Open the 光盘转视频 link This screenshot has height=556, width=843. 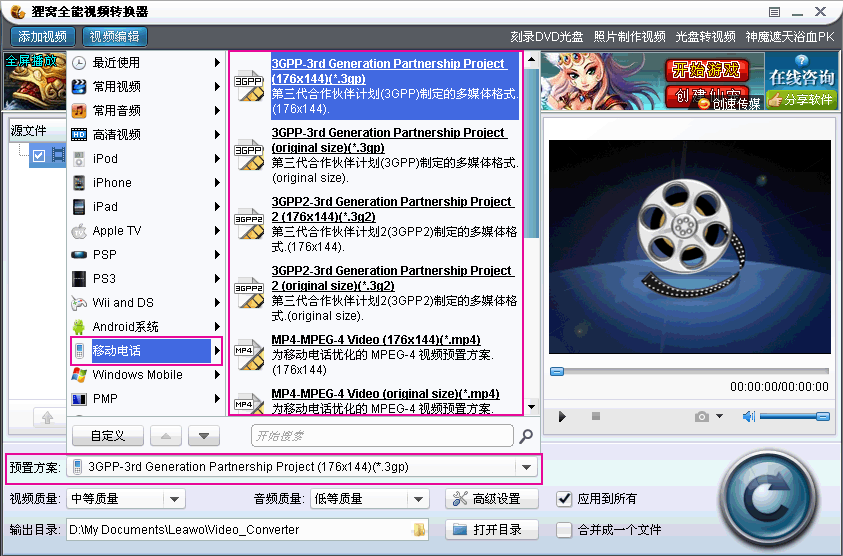pos(705,37)
